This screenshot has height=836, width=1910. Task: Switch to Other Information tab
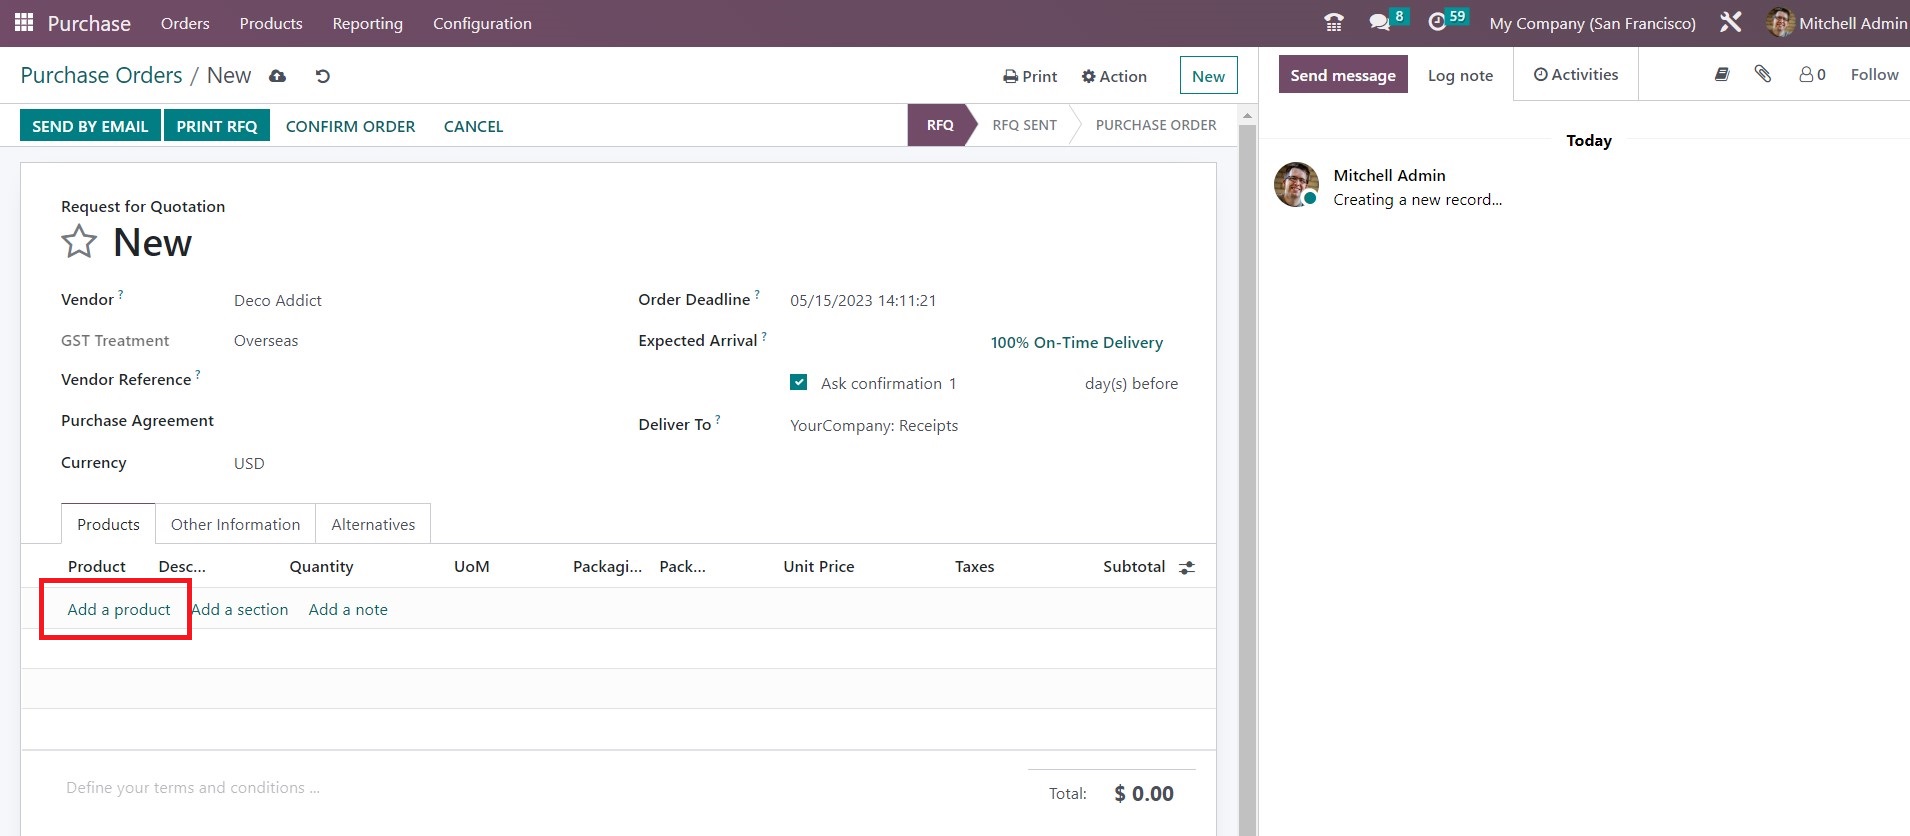point(235,524)
